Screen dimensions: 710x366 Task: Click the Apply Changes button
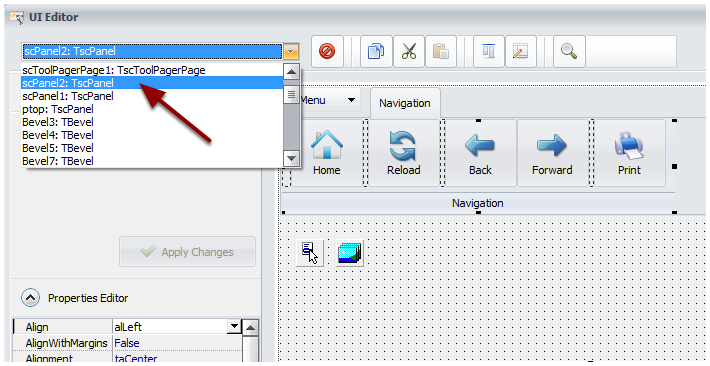[x=187, y=252]
